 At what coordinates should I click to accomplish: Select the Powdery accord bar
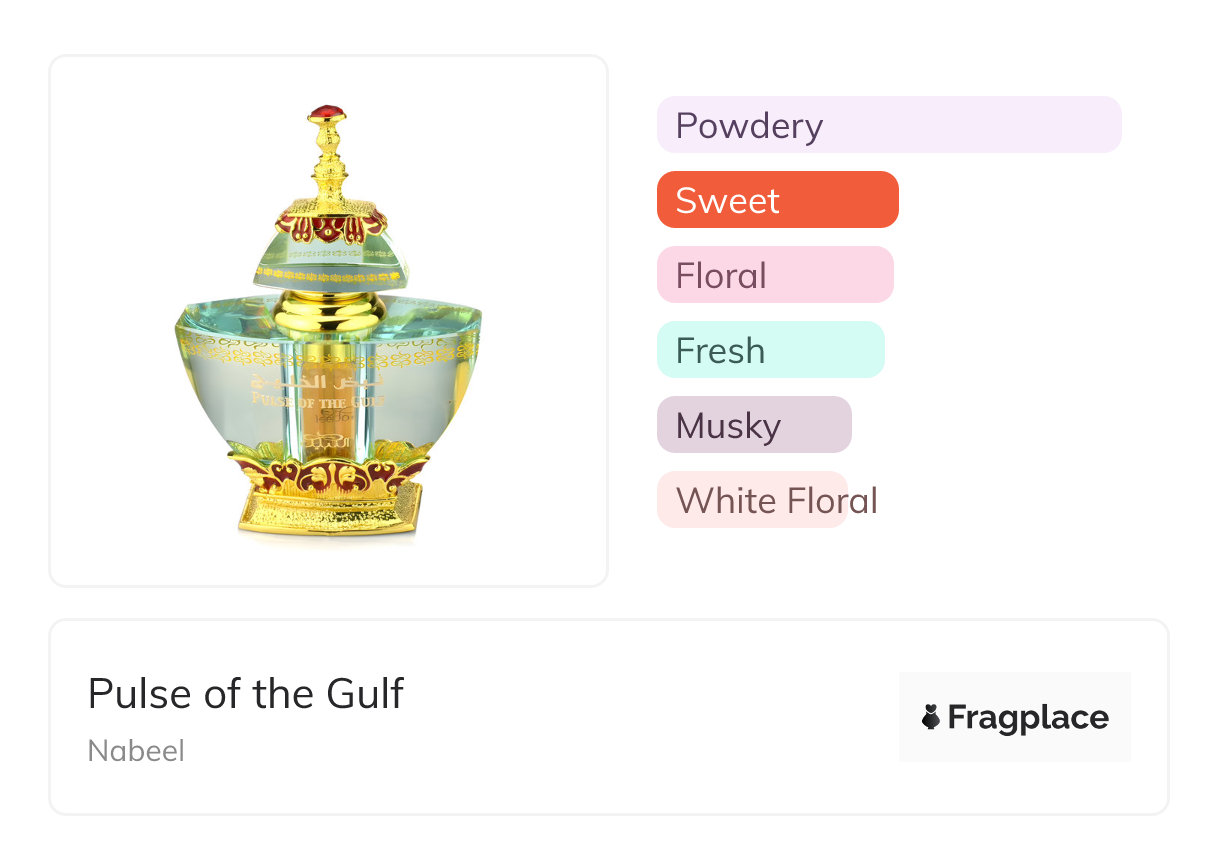(x=888, y=125)
